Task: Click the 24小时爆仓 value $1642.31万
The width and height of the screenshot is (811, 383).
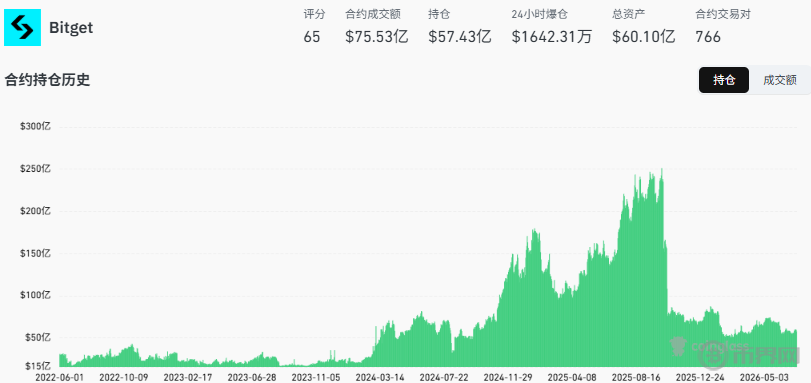Action: point(551,37)
